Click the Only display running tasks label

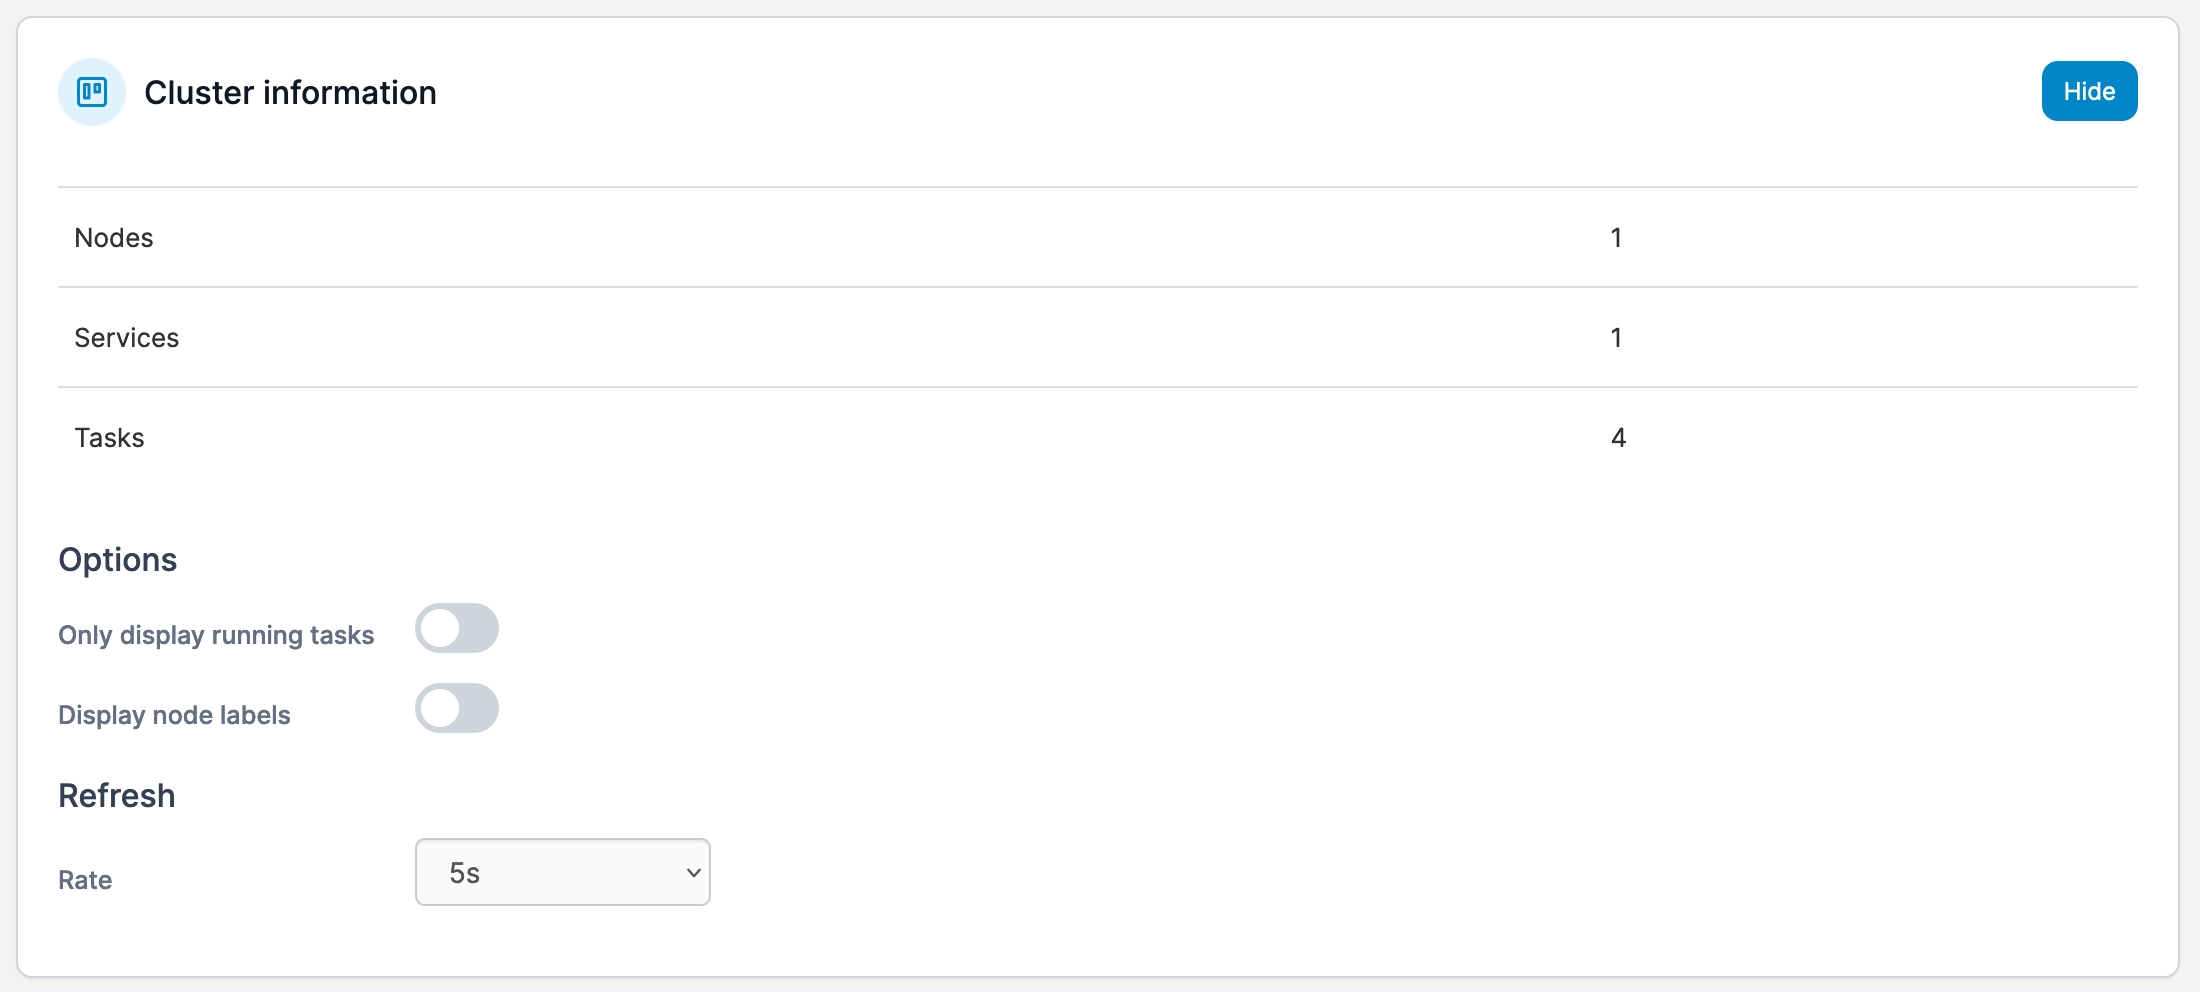216,635
